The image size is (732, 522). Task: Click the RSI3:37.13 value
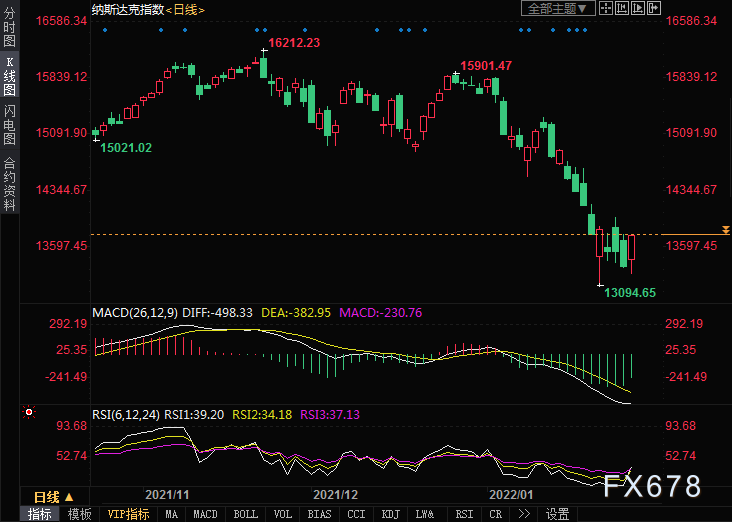tap(330, 415)
